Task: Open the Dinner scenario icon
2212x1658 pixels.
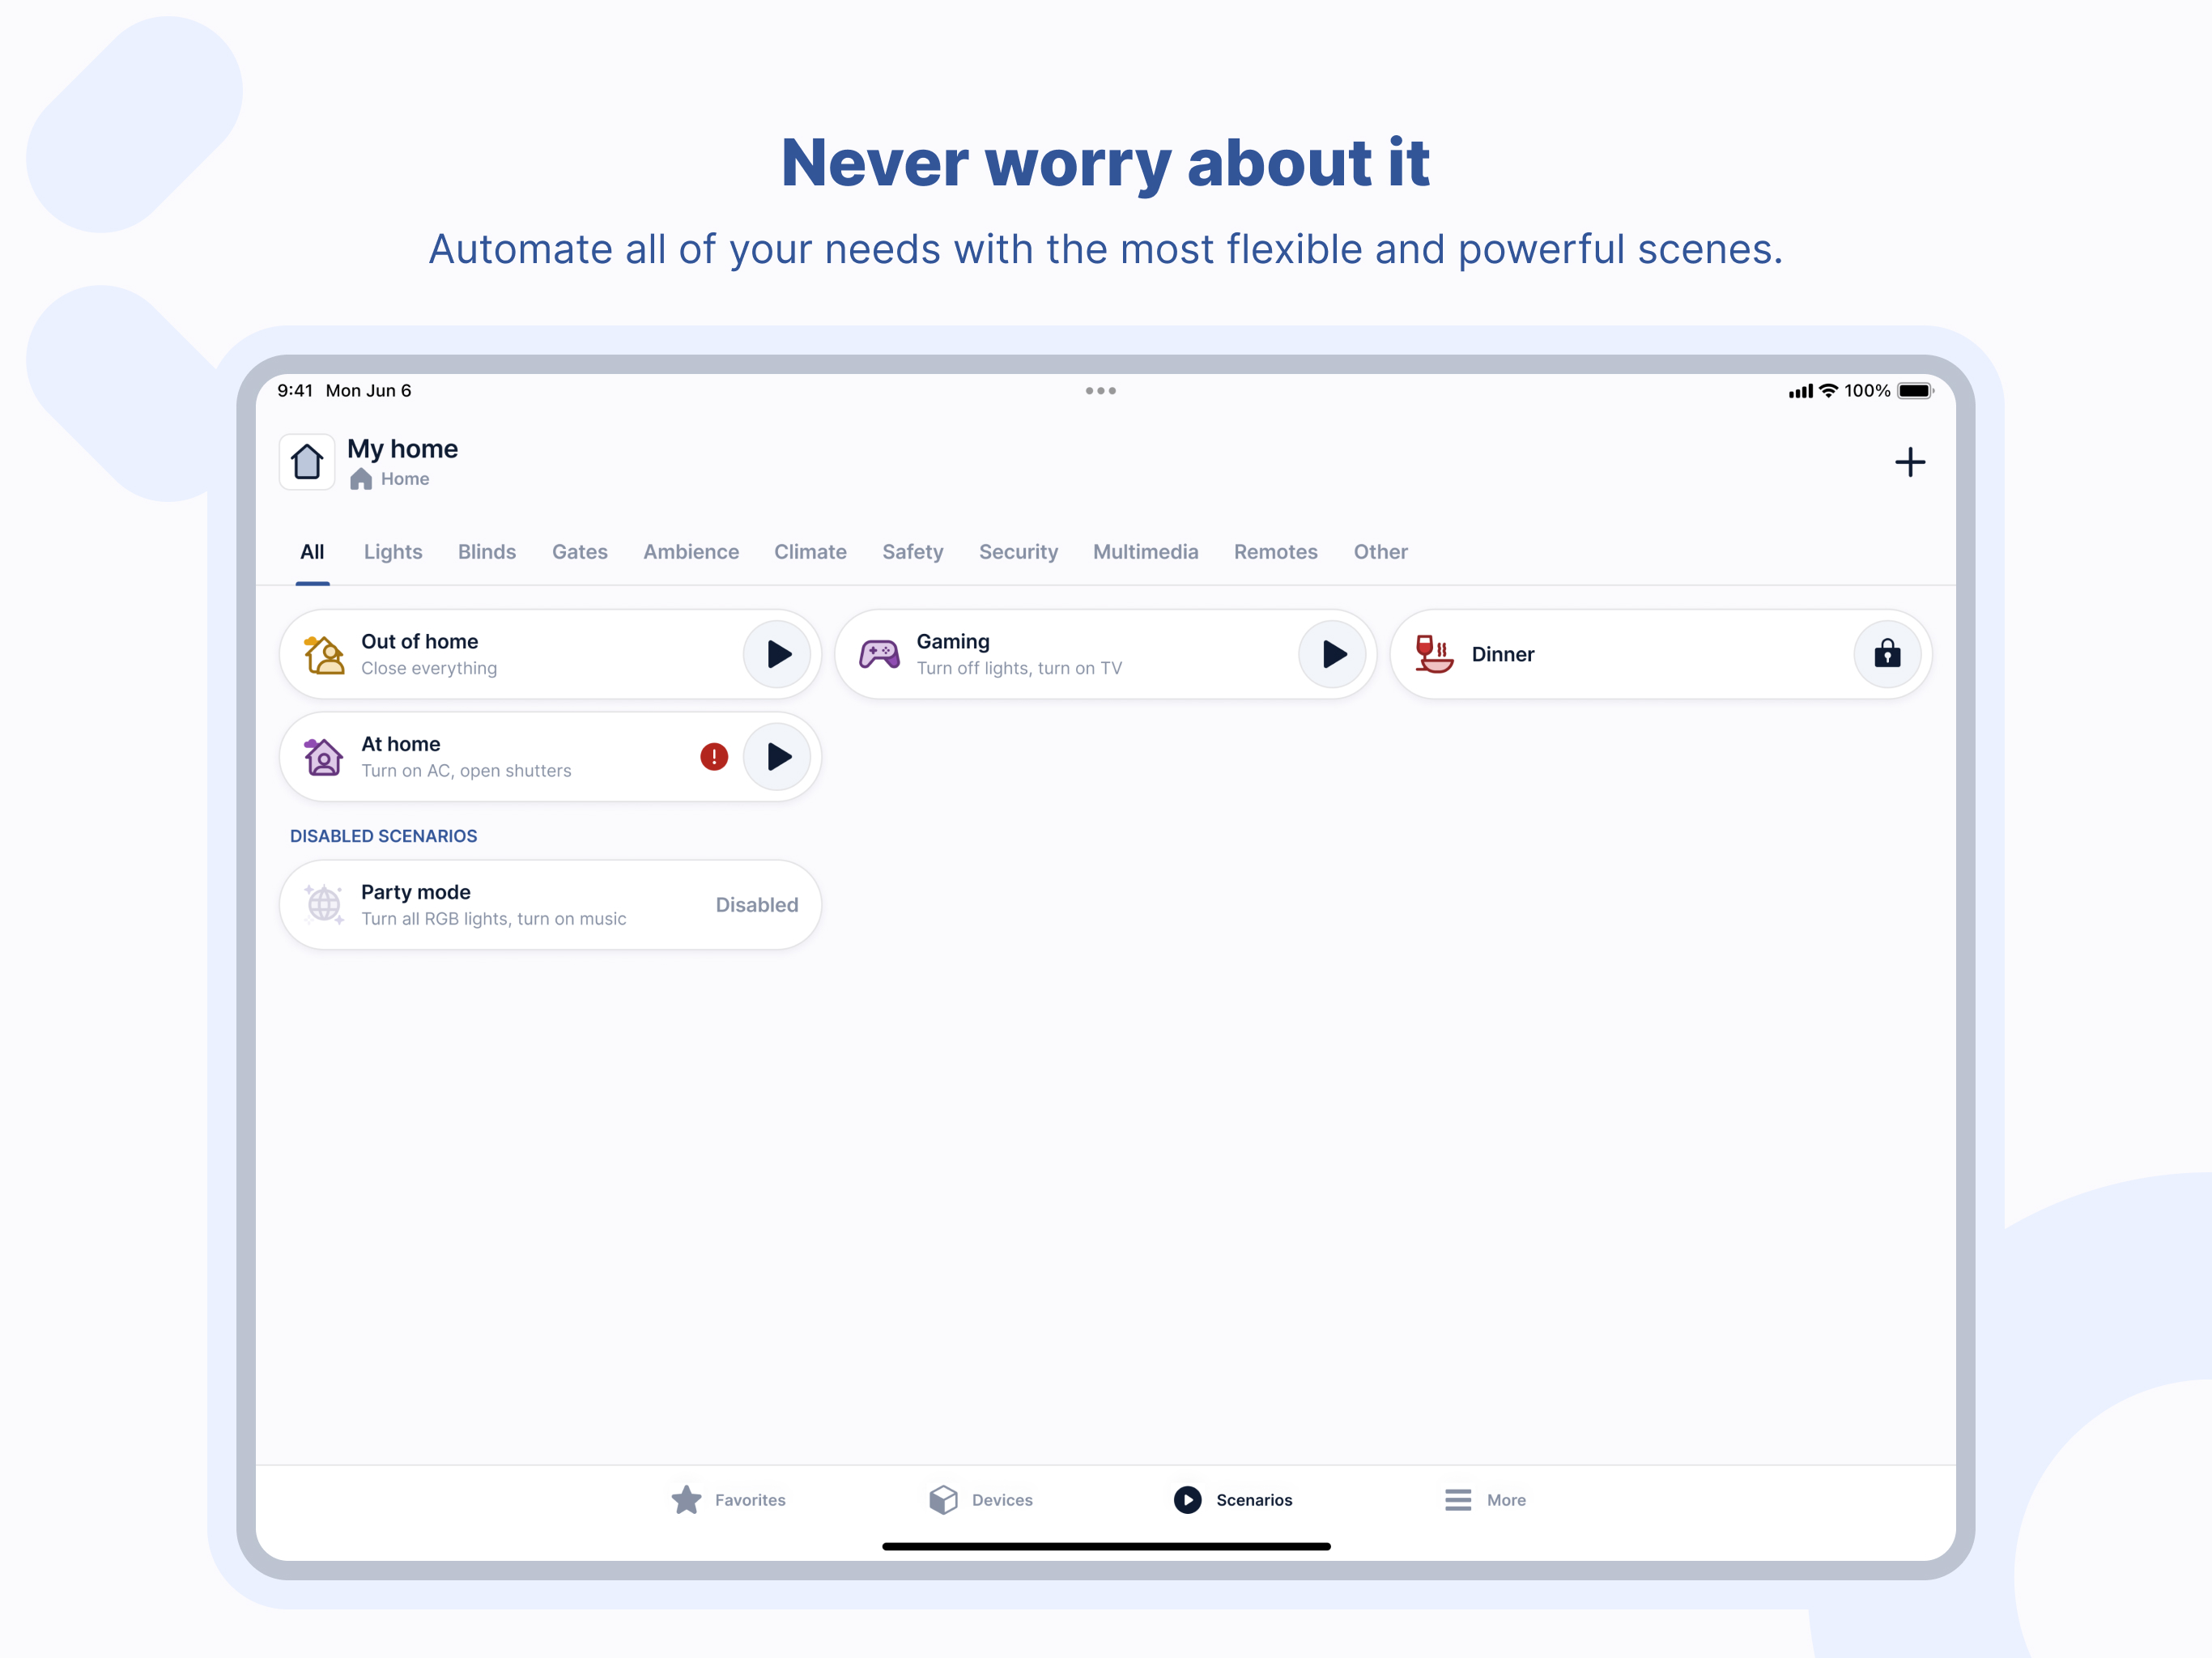Action: click(1434, 654)
